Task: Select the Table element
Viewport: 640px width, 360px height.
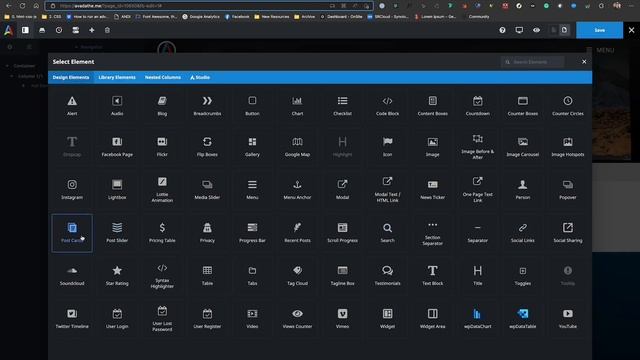Action: [207, 276]
